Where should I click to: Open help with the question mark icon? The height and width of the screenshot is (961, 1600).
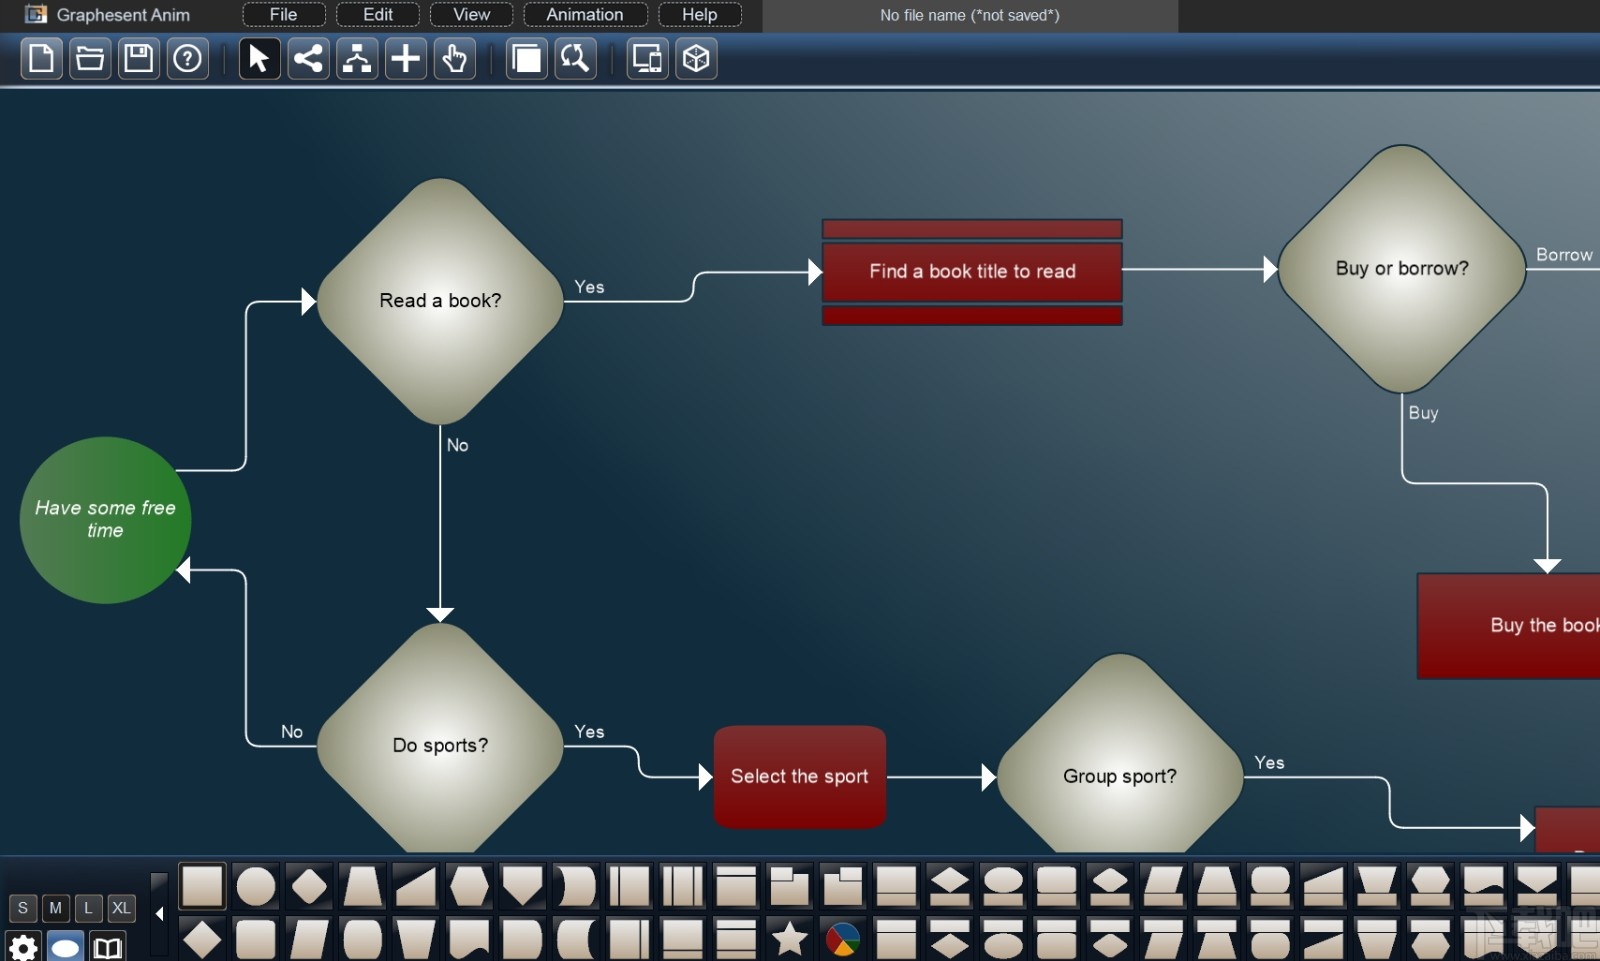coord(187,59)
